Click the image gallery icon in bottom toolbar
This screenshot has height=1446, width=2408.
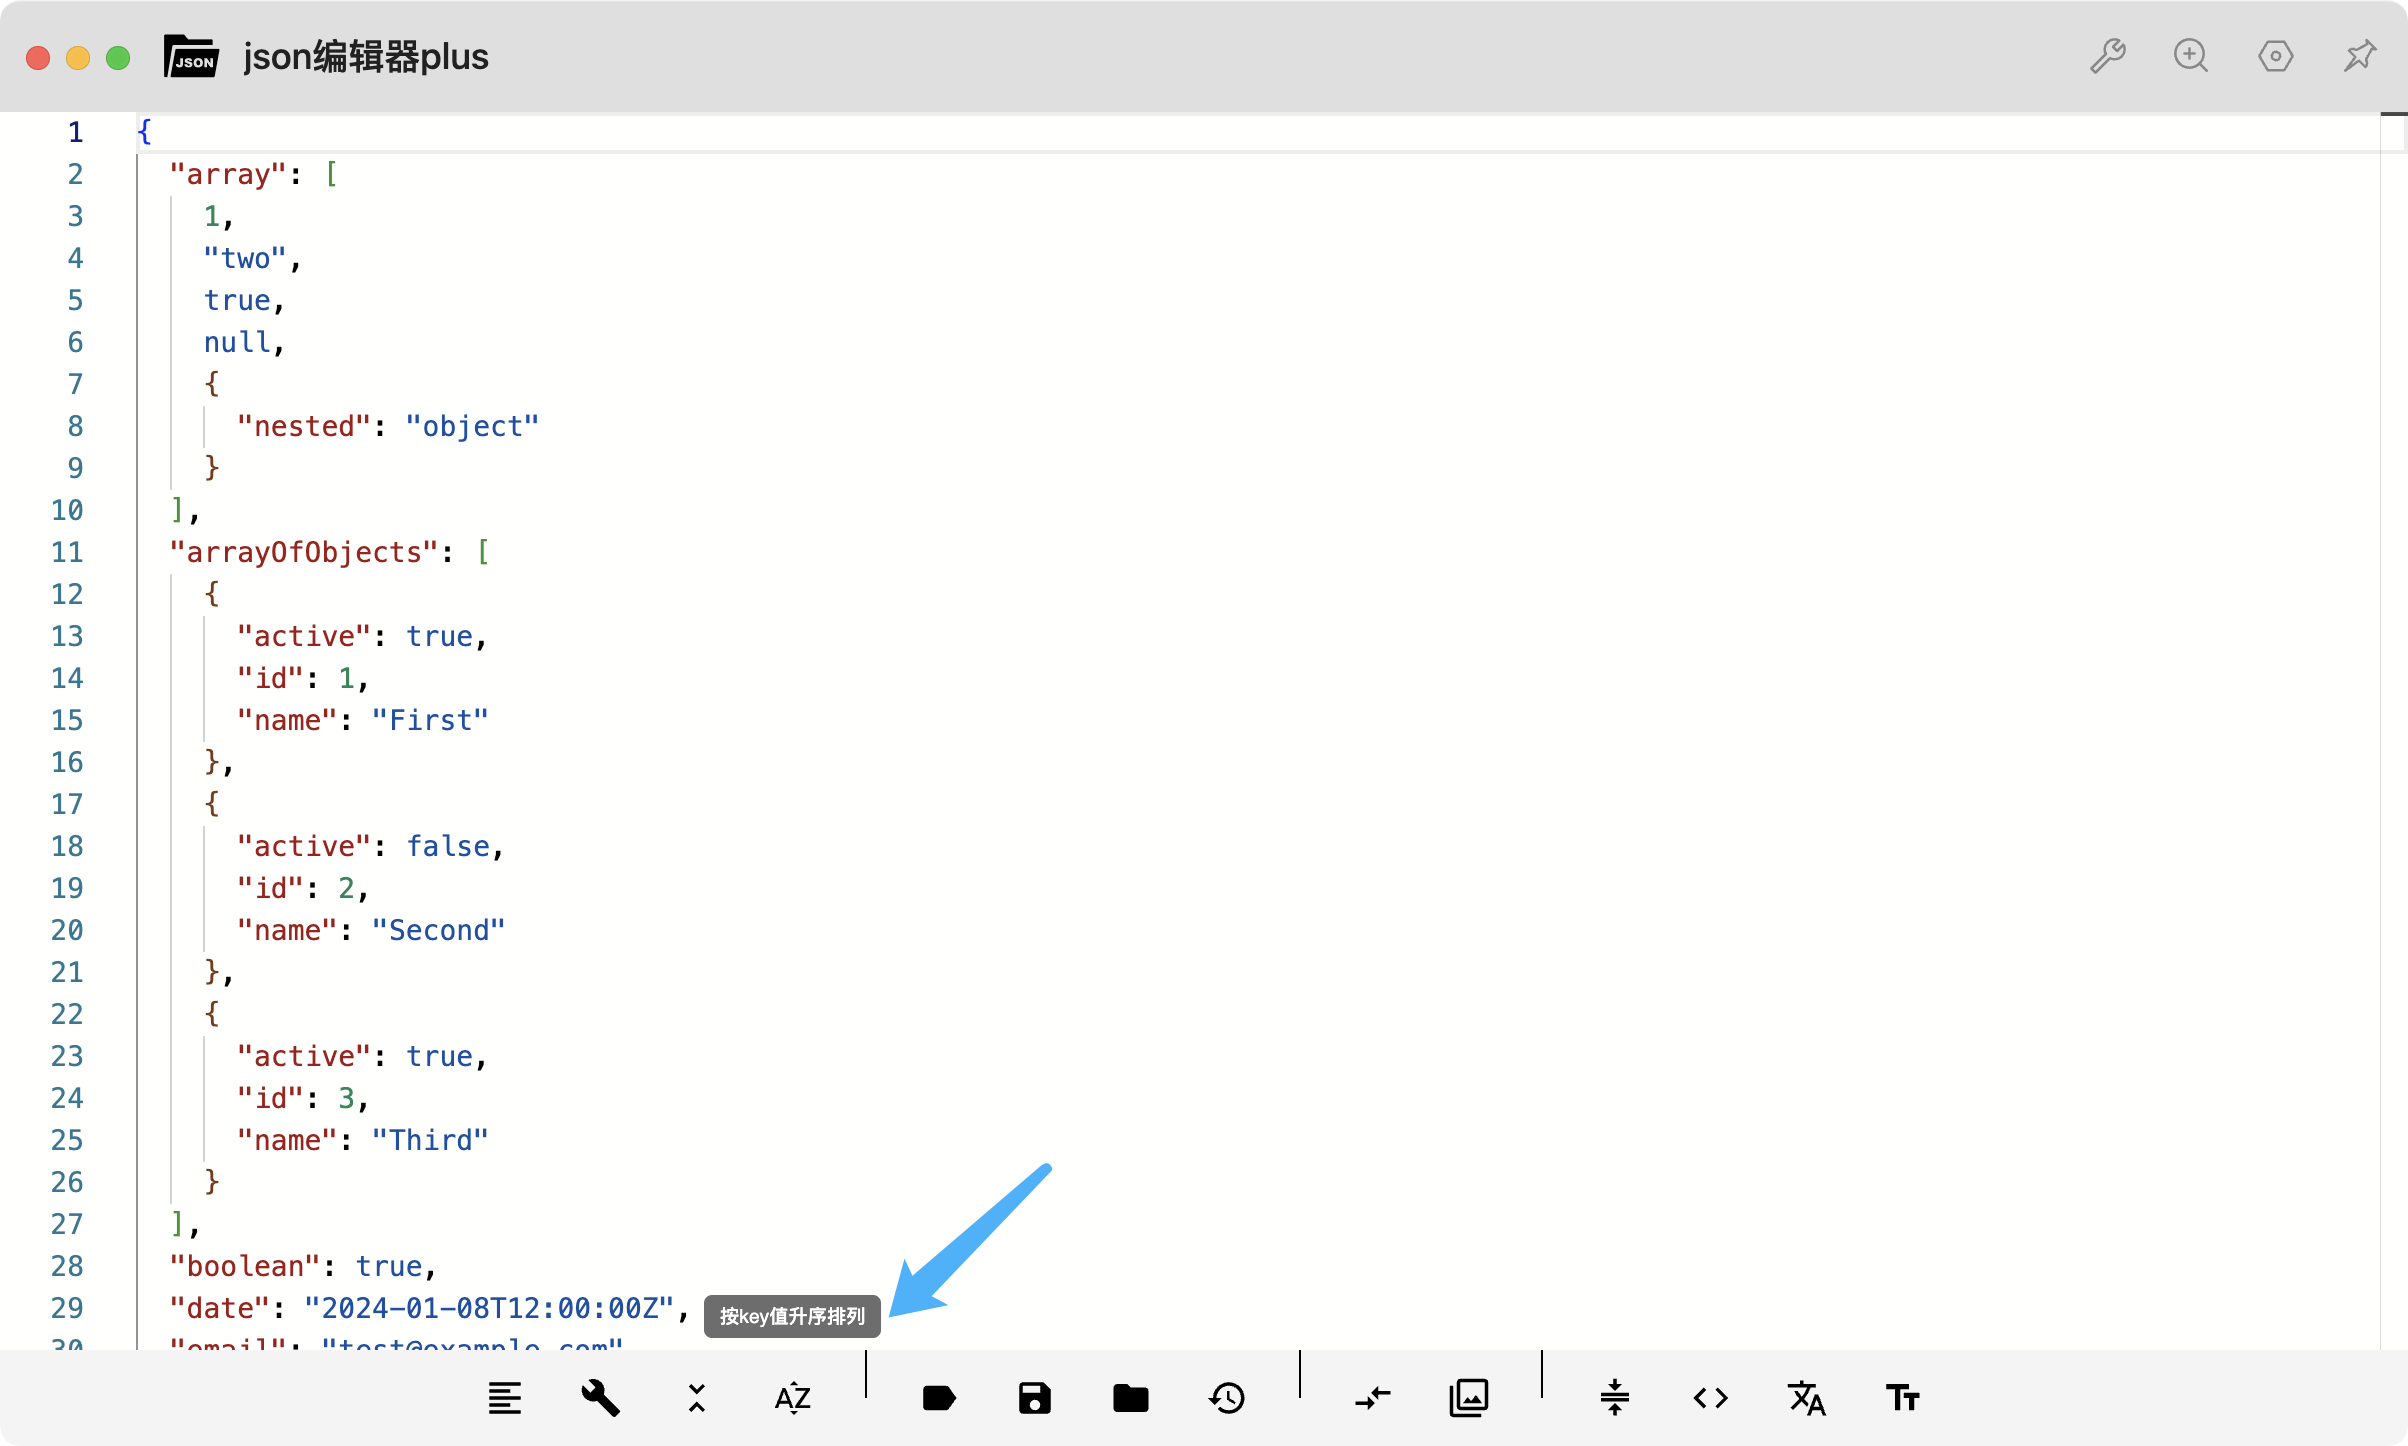[x=1469, y=1397]
